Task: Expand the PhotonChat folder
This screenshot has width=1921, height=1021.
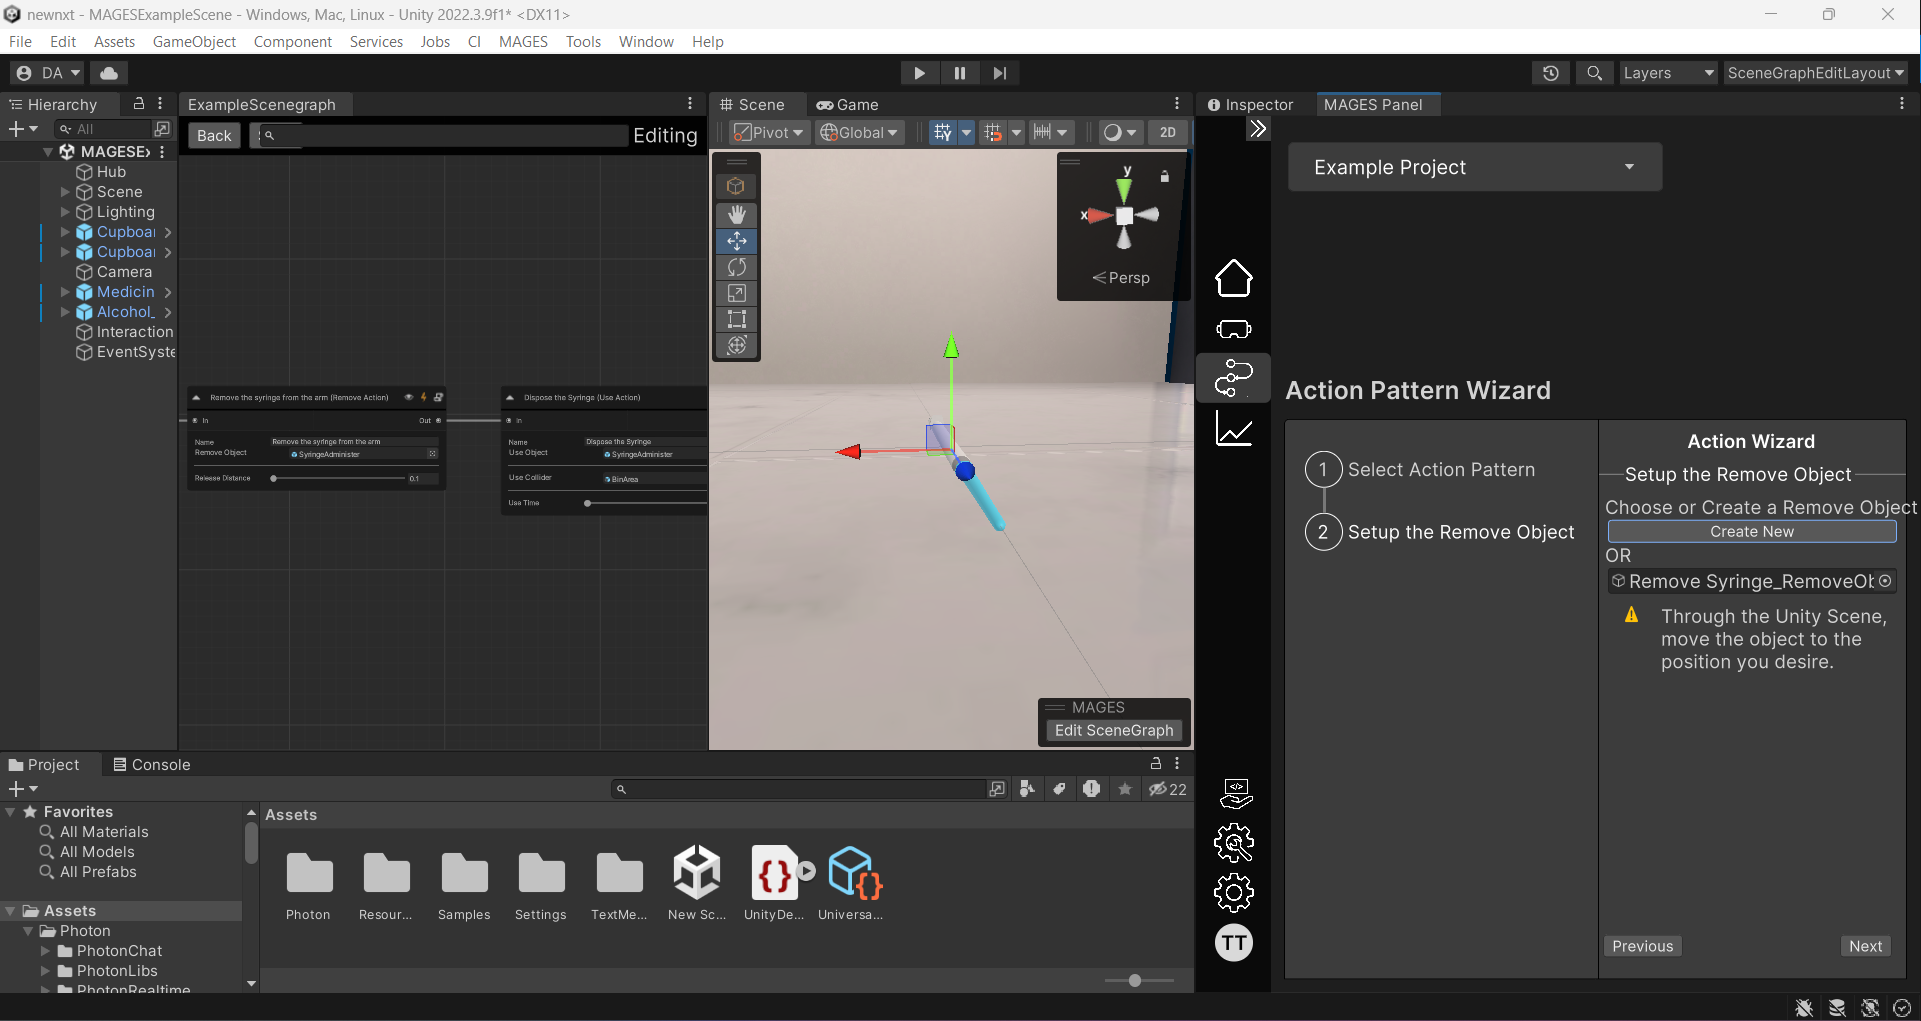Action: 45,951
